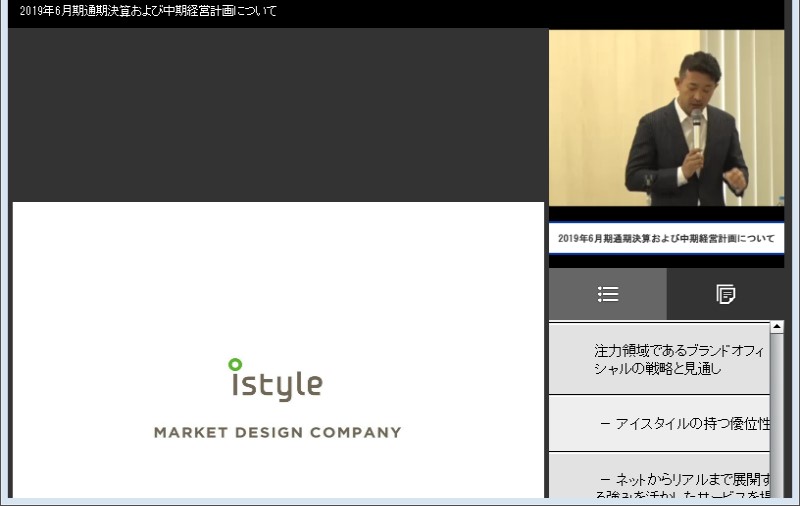The image size is (800, 506).
Task: Select chapter 注力領域であるブランドオフィシャルの戦略と見通し
Action: 659,359
